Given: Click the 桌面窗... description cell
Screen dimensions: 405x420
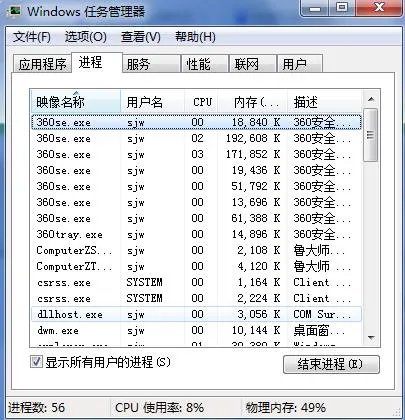Looking at the screenshot, I should pyautogui.click(x=319, y=331).
